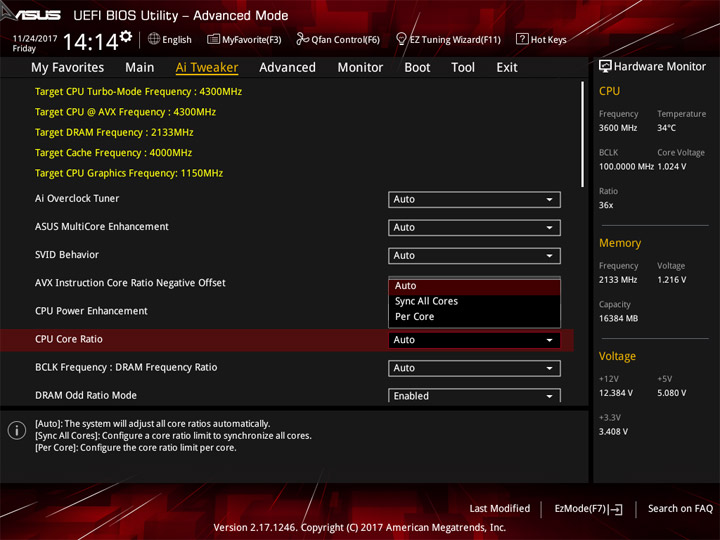
Task: Click the globe language icon
Action: point(154,39)
